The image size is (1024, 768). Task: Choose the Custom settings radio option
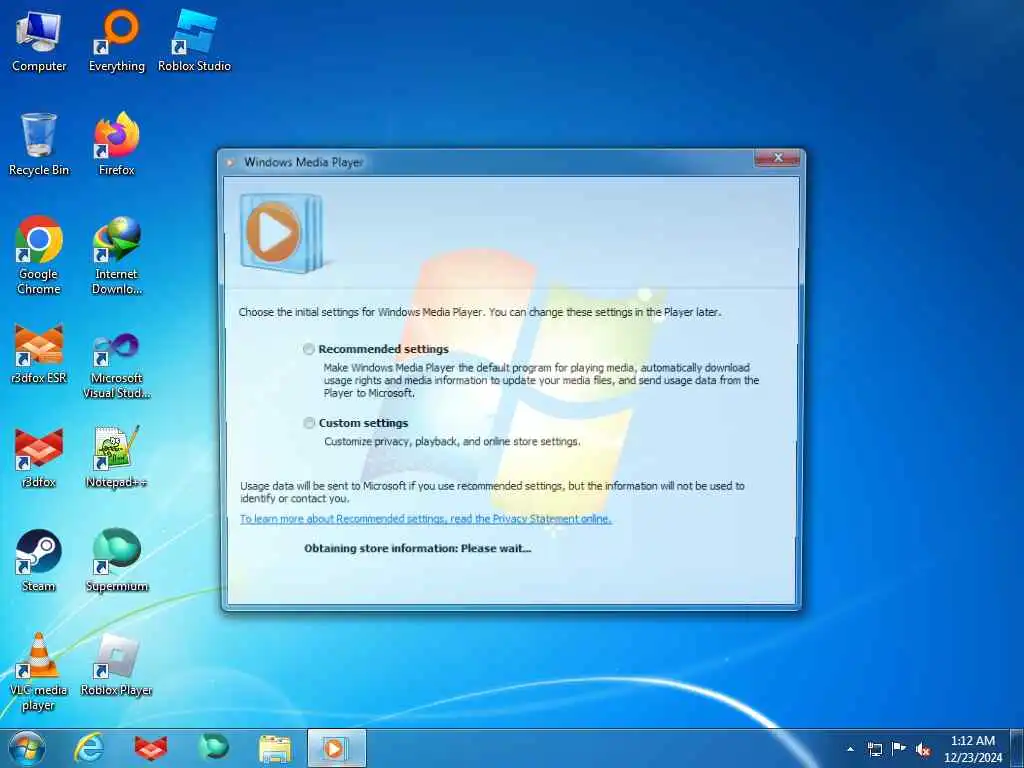pyautogui.click(x=309, y=423)
